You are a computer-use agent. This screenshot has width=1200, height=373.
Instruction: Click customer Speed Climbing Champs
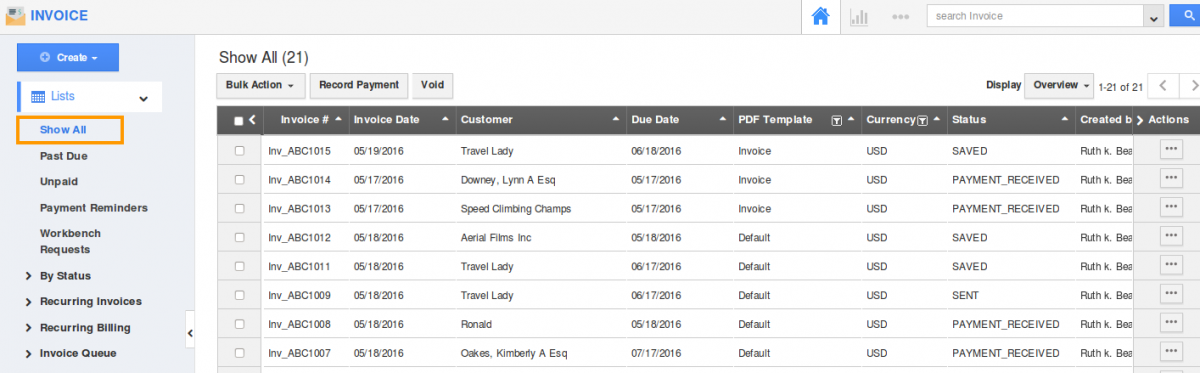[x=516, y=209]
